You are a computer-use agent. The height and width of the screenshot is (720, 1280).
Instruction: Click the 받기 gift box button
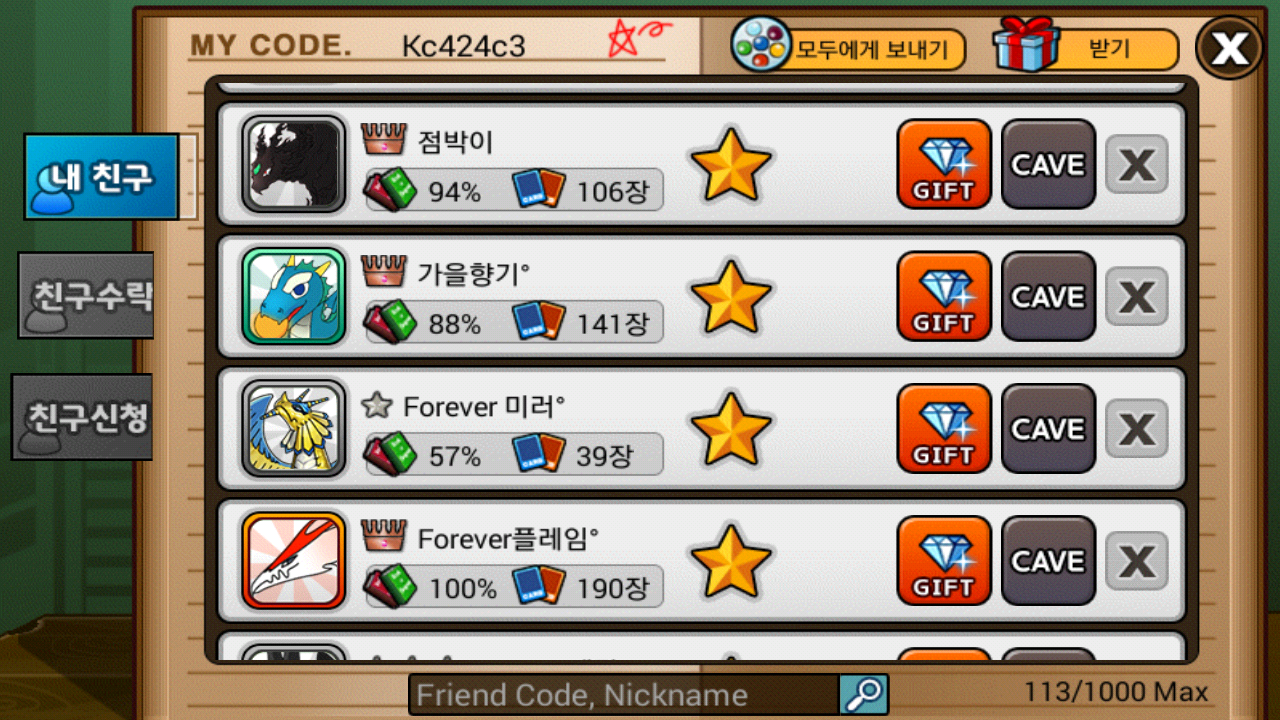[x=1087, y=47]
